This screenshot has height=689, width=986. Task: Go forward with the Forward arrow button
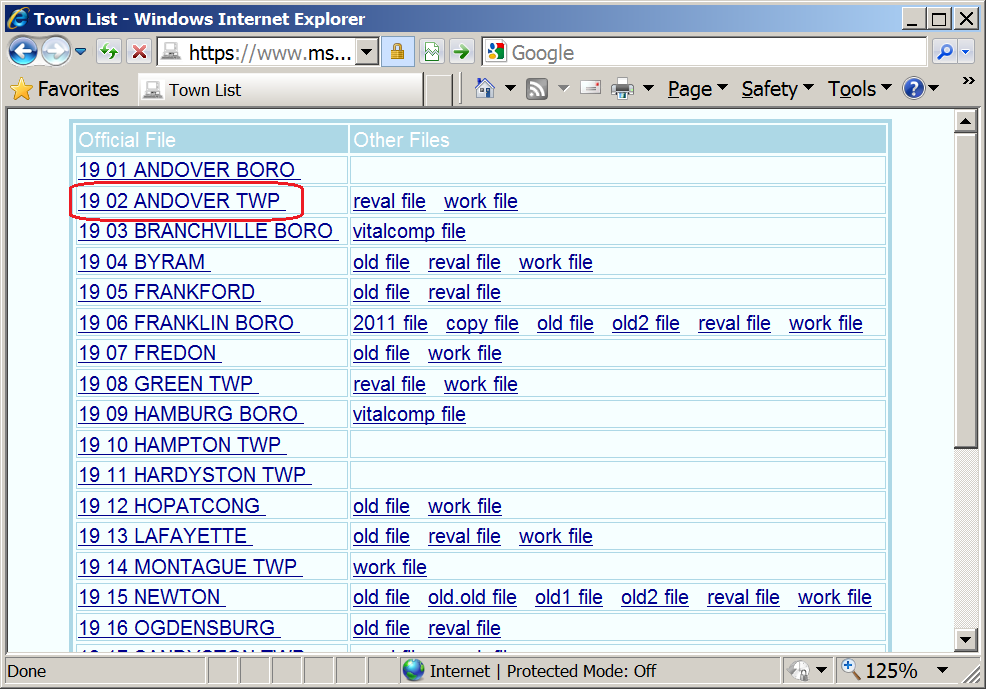[x=56, y=52]
